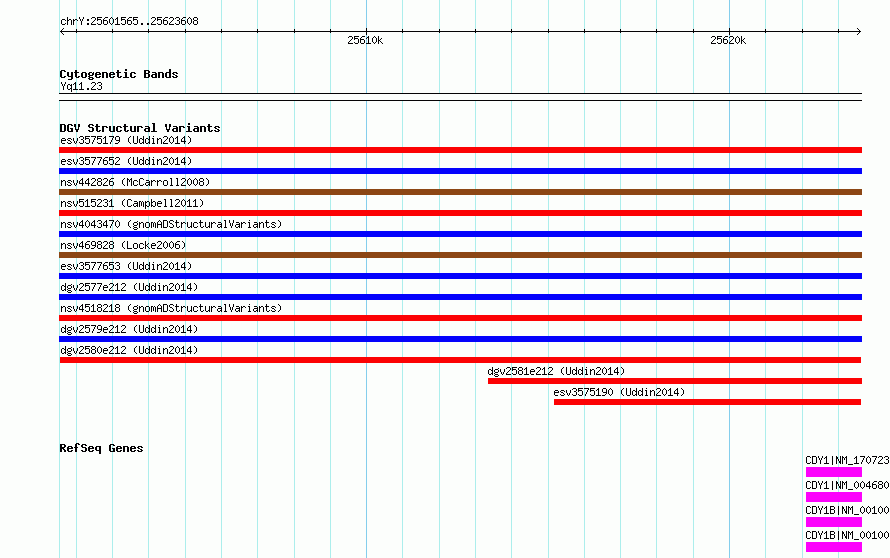Click the 25610k ruler mark
The image size is (890, 558).
coord(365,40)
